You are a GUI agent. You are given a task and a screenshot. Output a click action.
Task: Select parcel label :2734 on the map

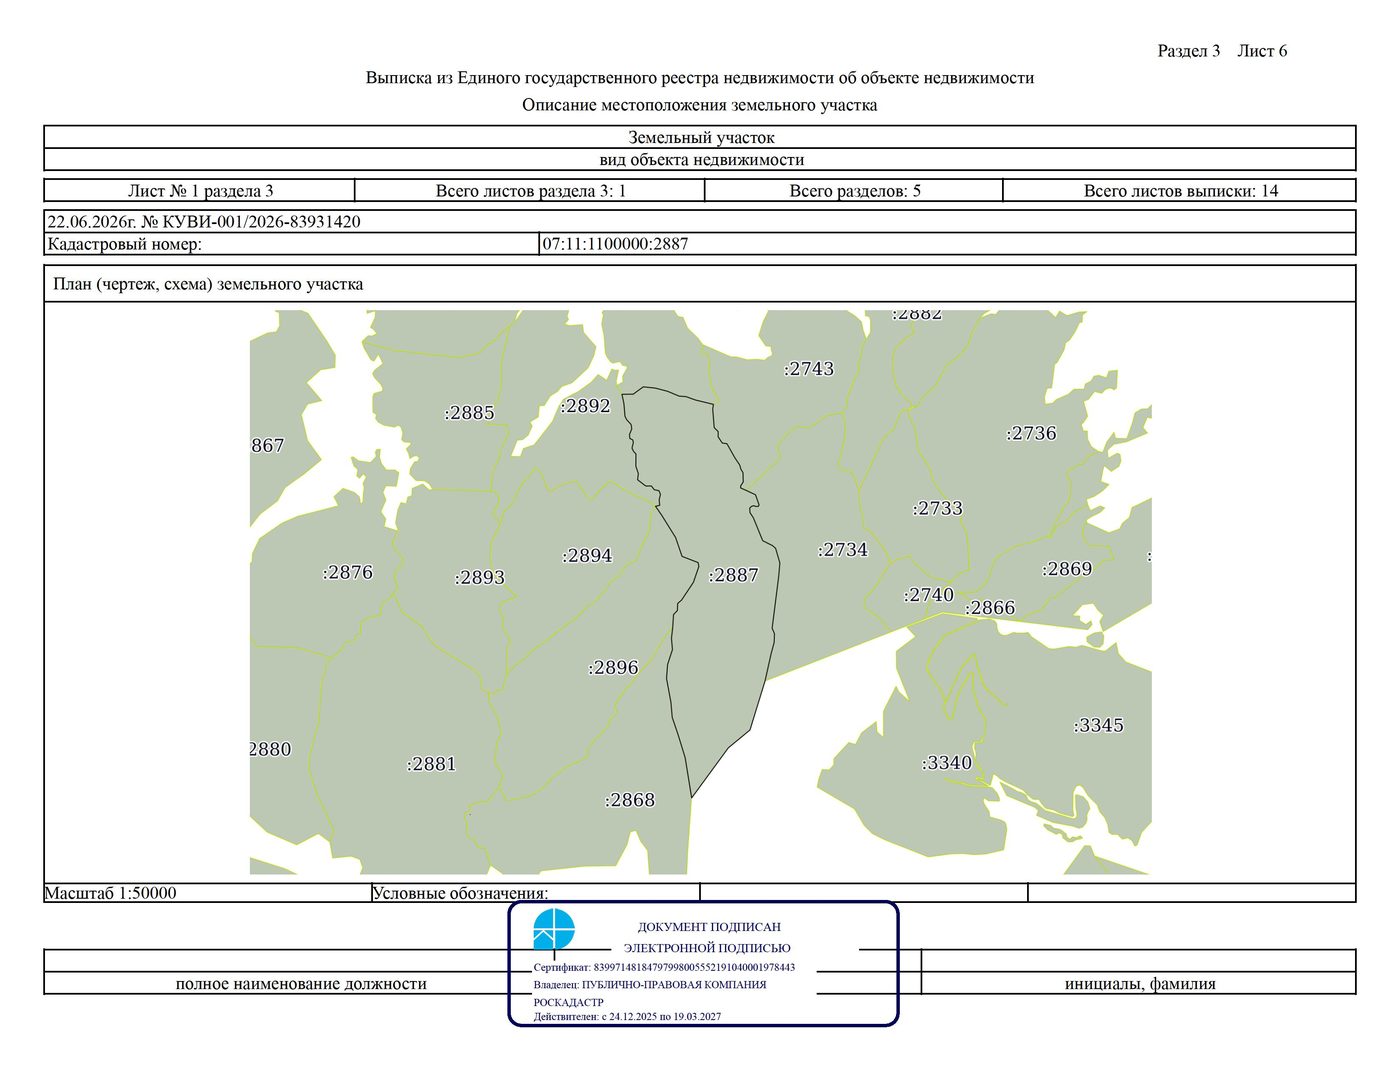[843, 550]
